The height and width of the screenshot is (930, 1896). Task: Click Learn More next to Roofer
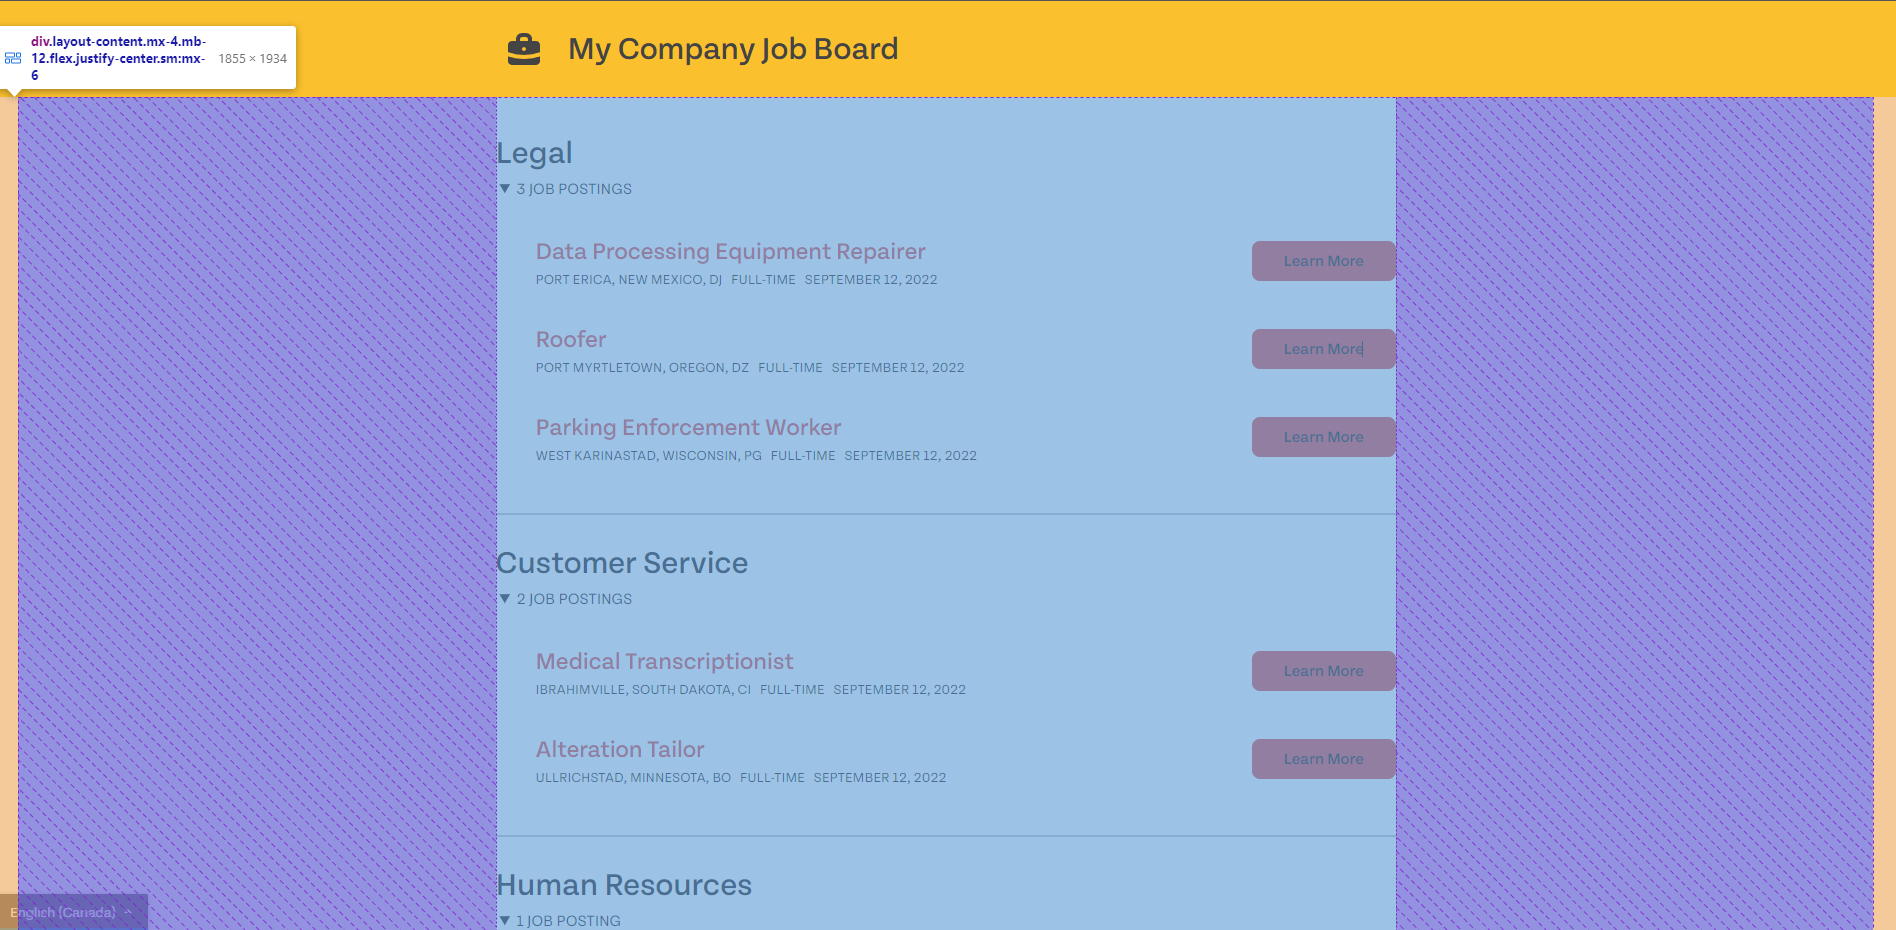(1323, 349)
